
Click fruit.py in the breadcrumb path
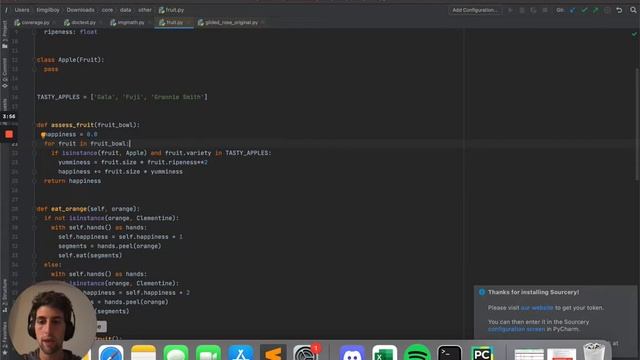pos(171,10)
